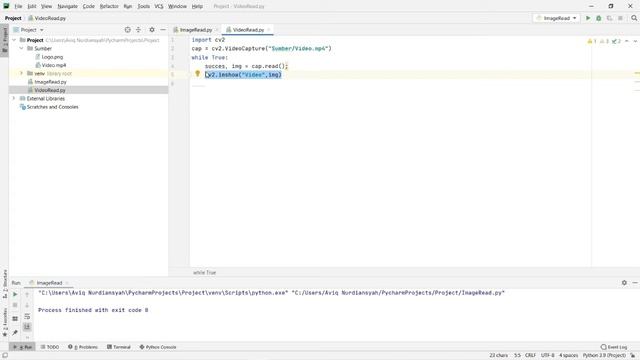This screenshot has height=360, width=640.
Task: Open the Navigate menu
Action: 67,6
